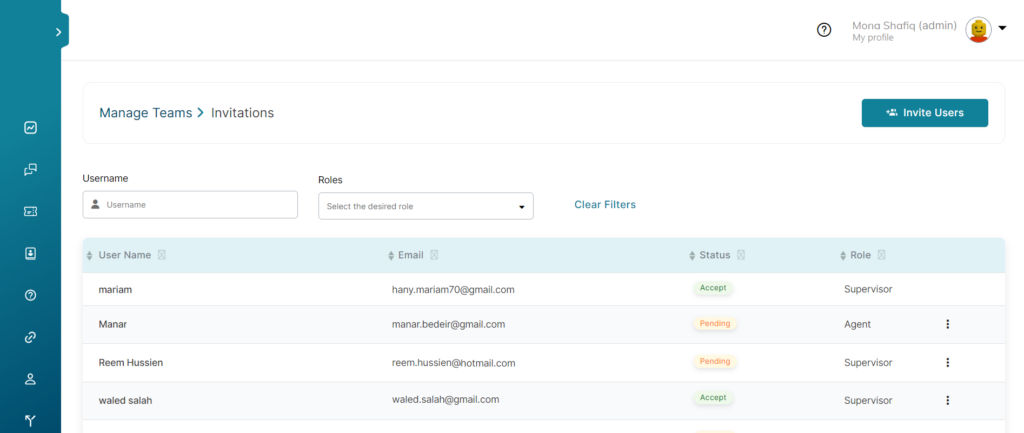Open the chat conversations sidebar icon
This screenshot has height=433, width=1024.
tap(30, 170)
